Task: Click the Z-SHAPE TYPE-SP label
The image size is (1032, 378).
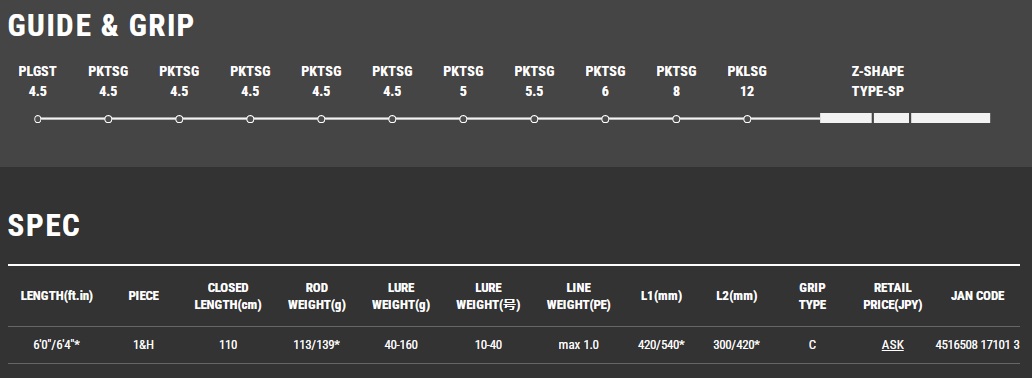Action: pyautogui.click(x=878, y=81)
